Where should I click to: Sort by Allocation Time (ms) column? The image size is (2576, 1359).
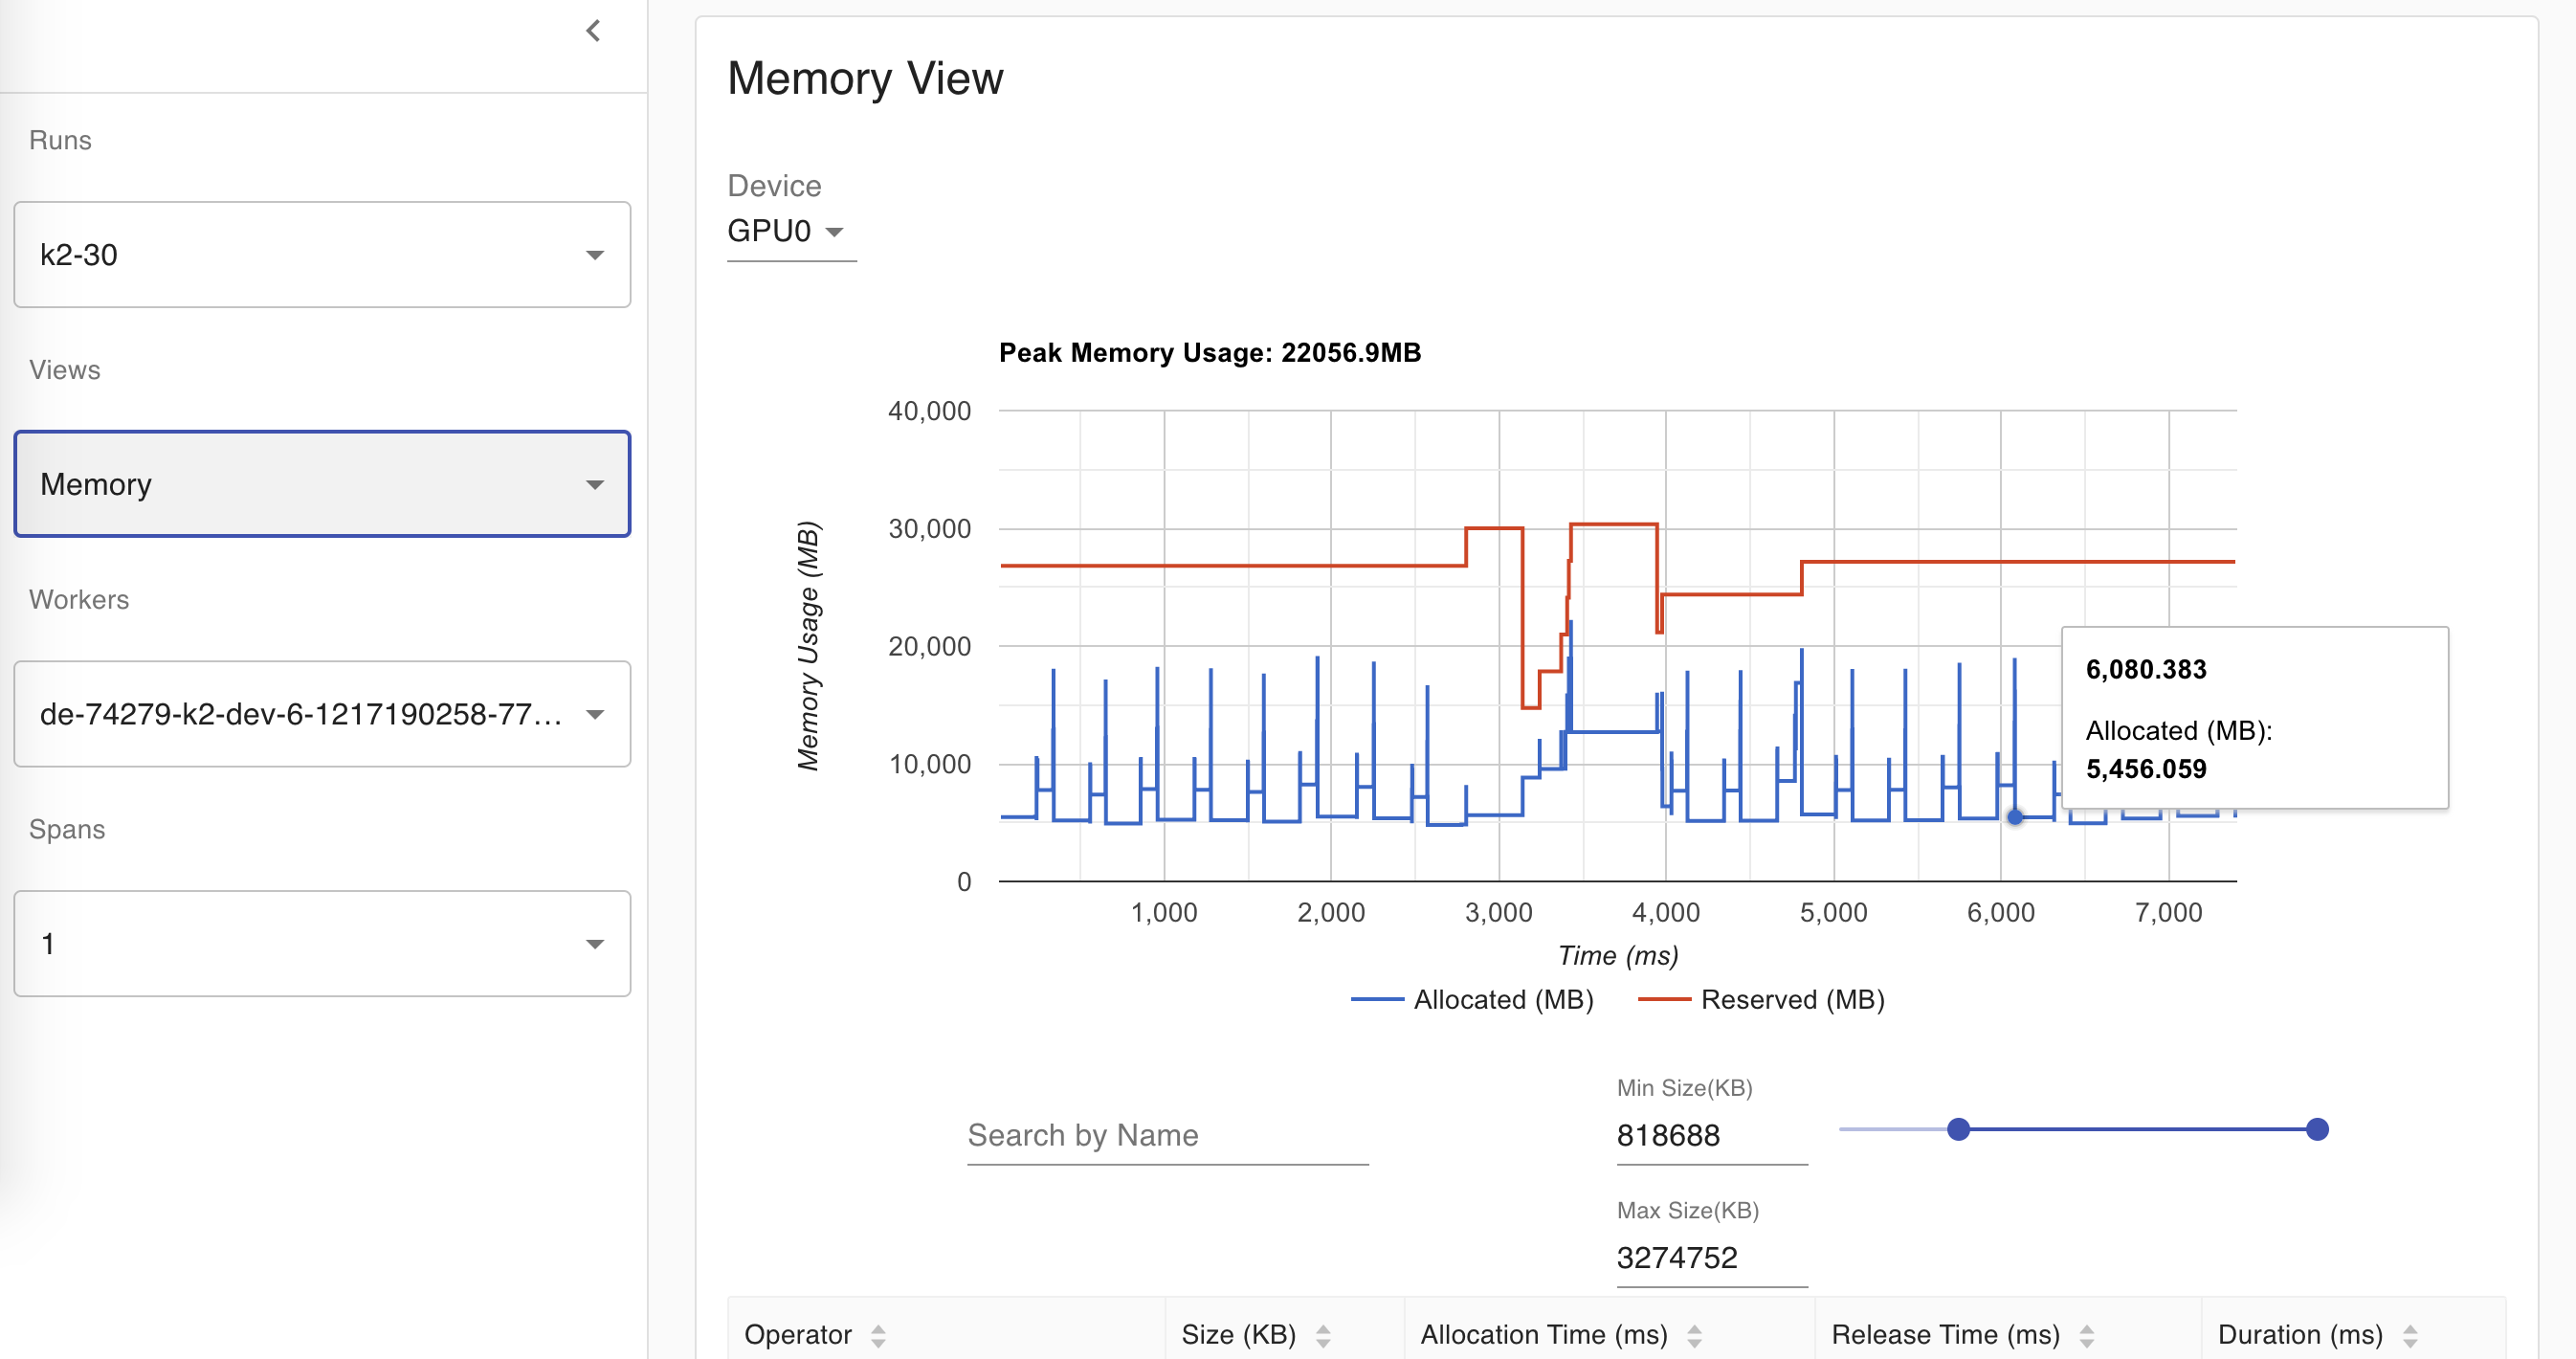point(1693,1335)
